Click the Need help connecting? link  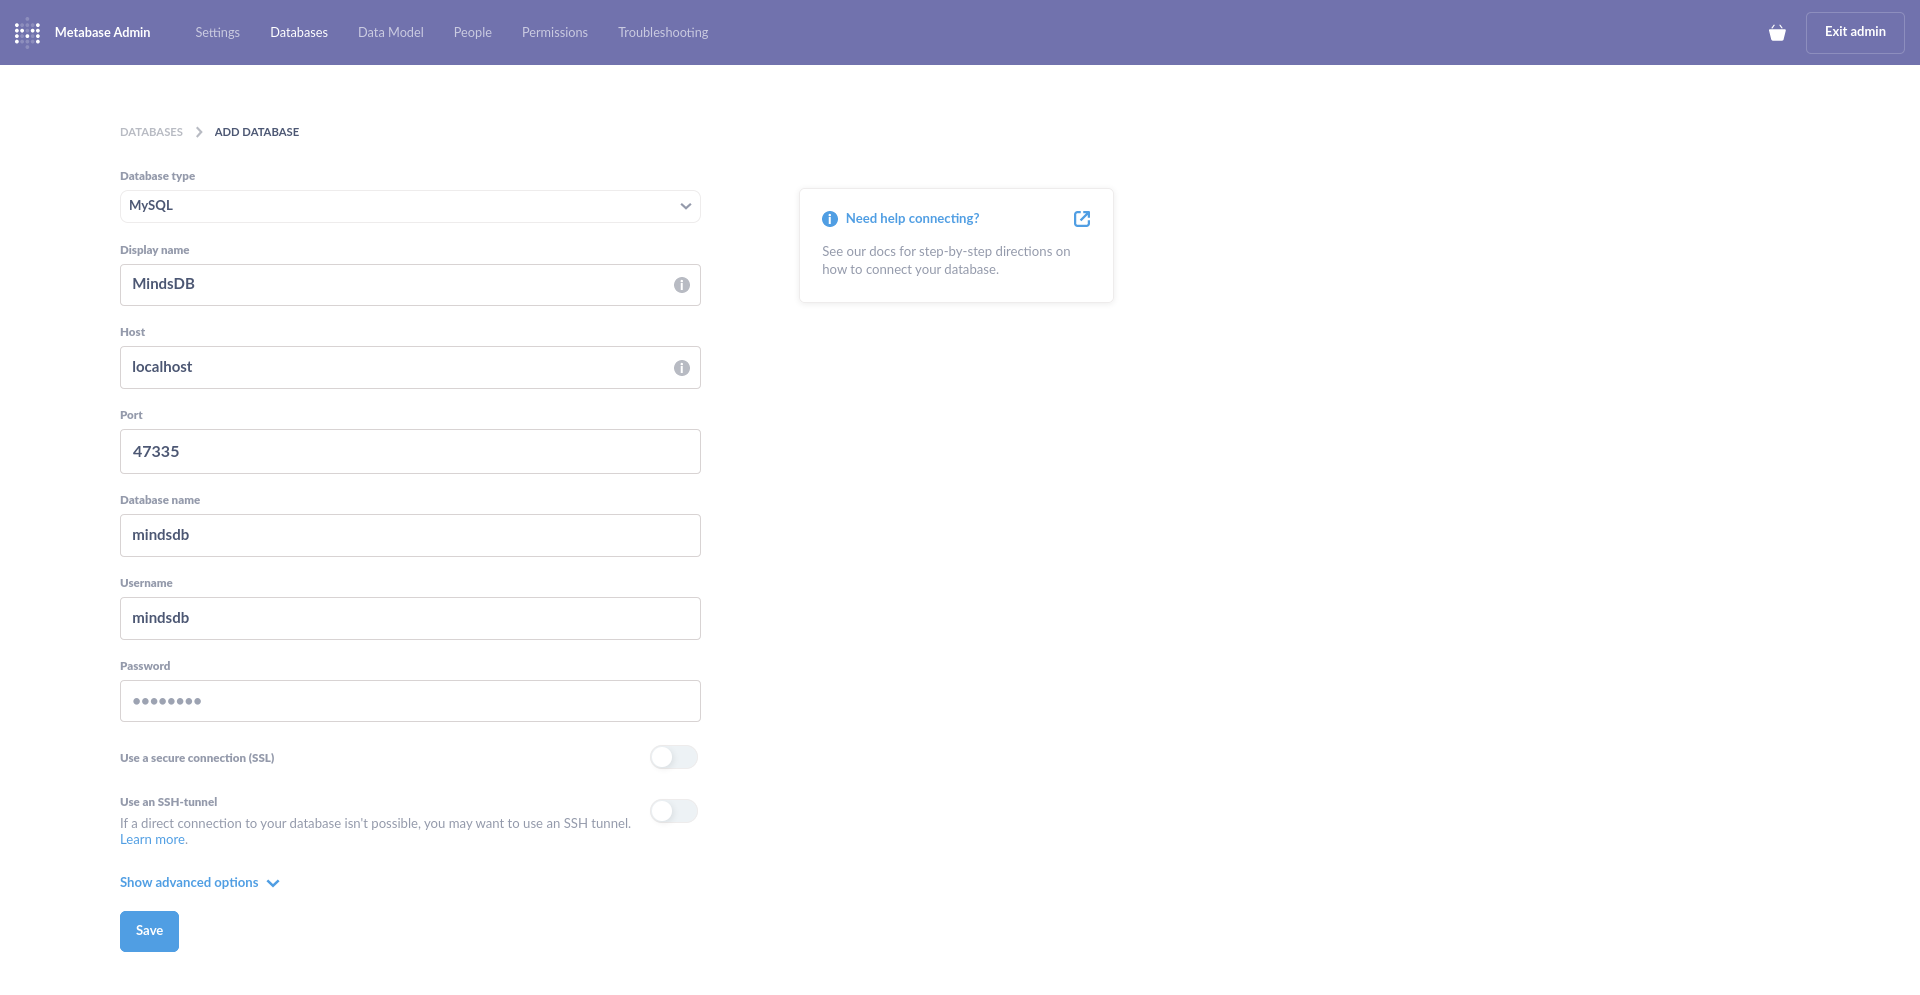912,219
